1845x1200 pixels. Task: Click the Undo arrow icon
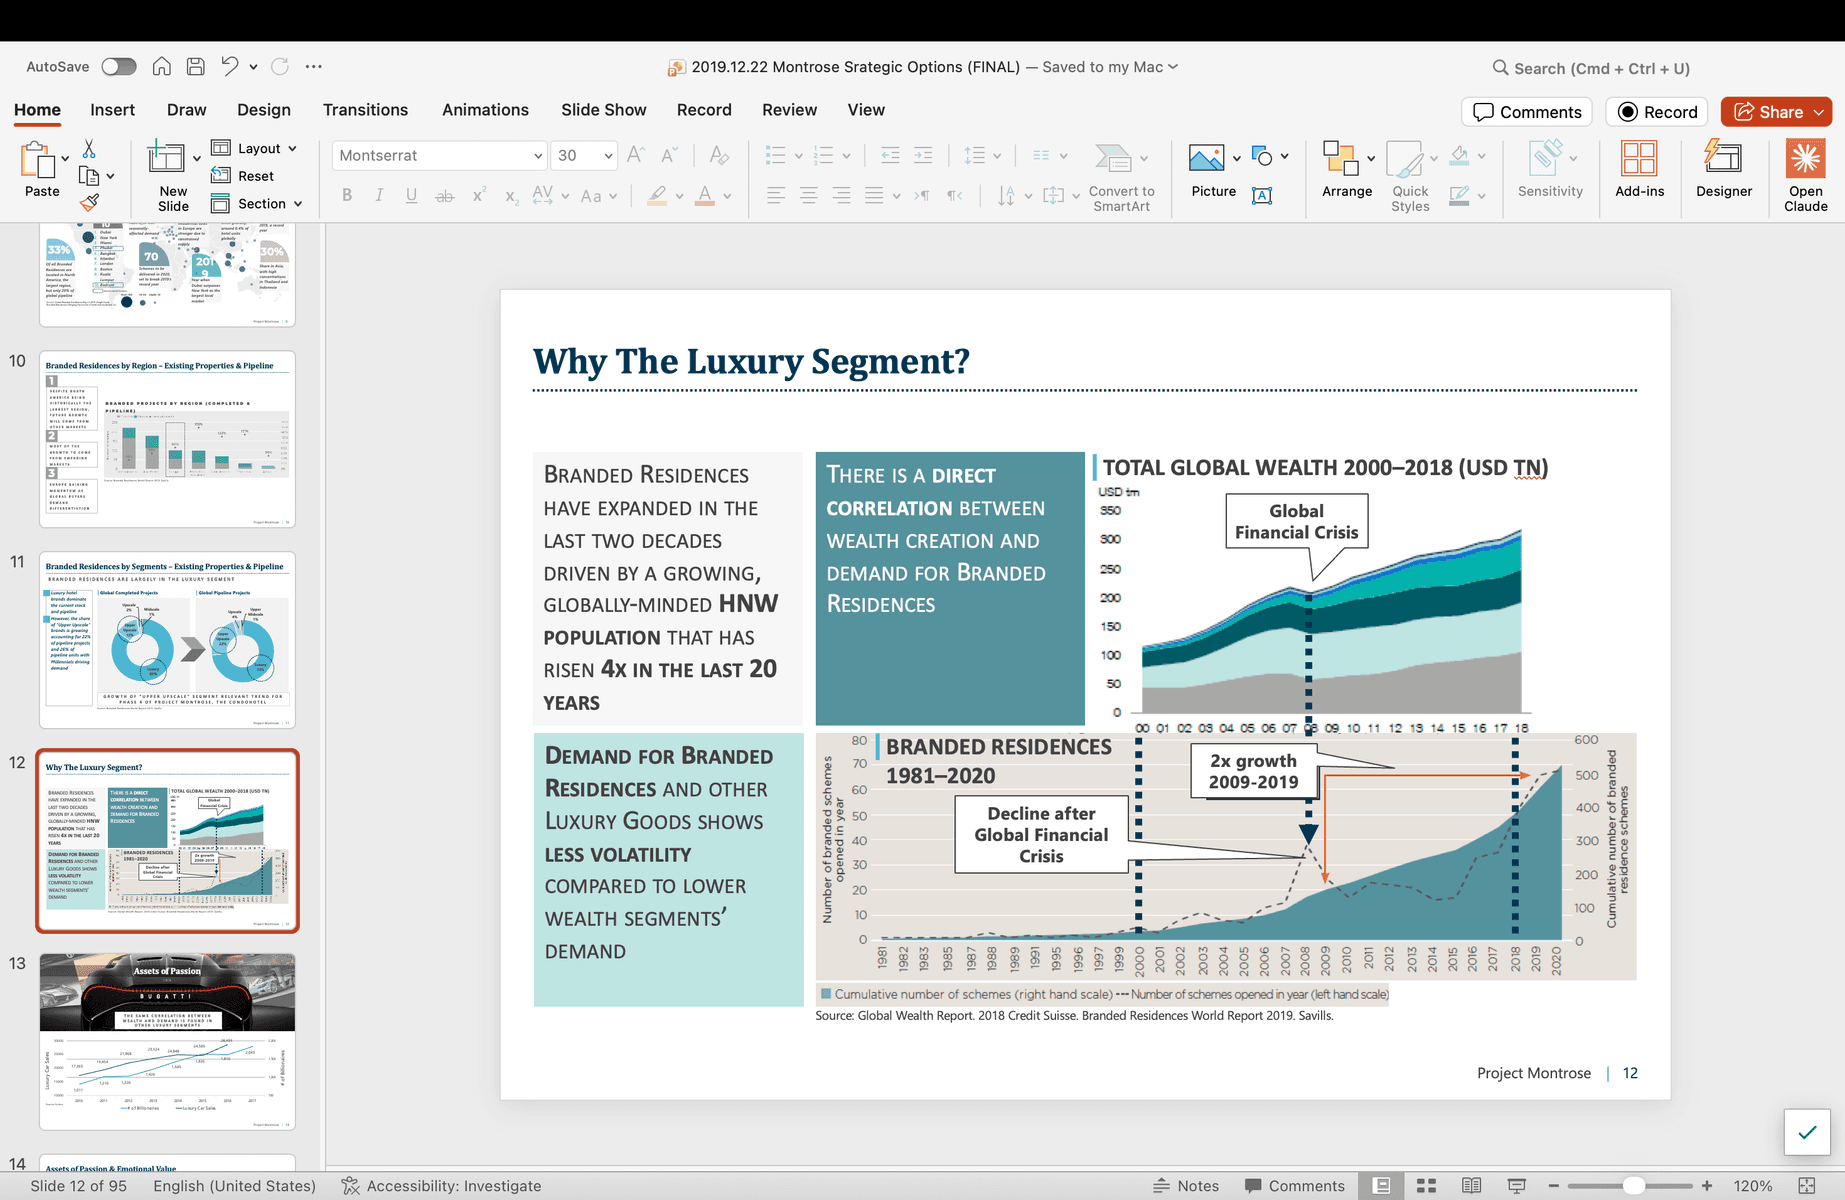[x=230, y=67]
